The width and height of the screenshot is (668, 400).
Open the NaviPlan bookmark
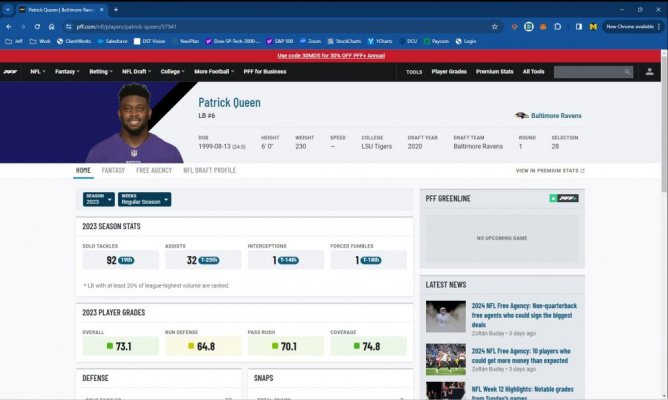click(x=185, y=41)
